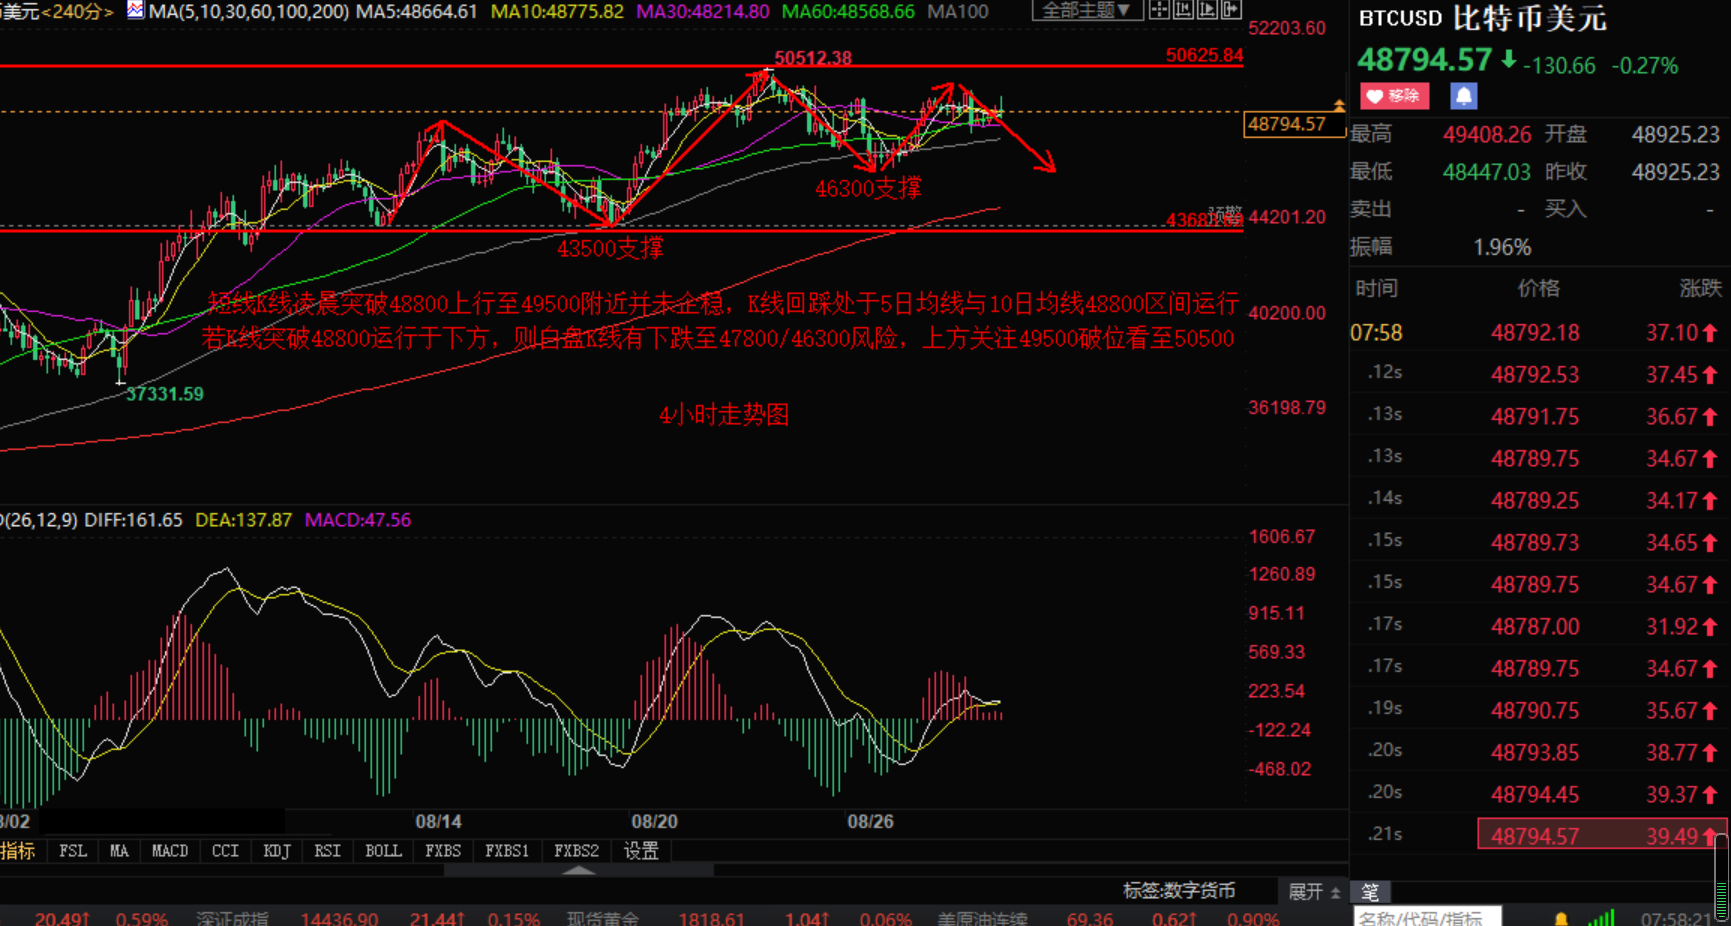Click the blue price alert bell icon
The height and width of the screenshot is (926, 1731).
click(1463, 96)
